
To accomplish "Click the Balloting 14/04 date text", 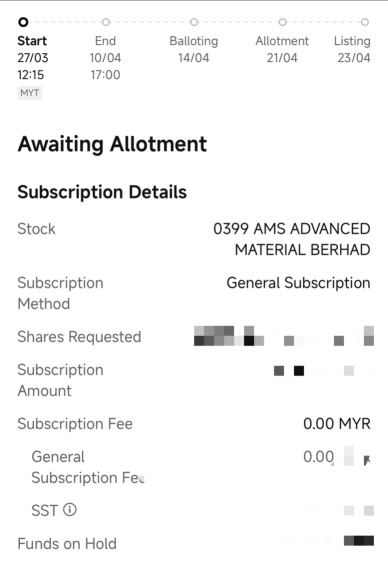I will pos(194,58).
